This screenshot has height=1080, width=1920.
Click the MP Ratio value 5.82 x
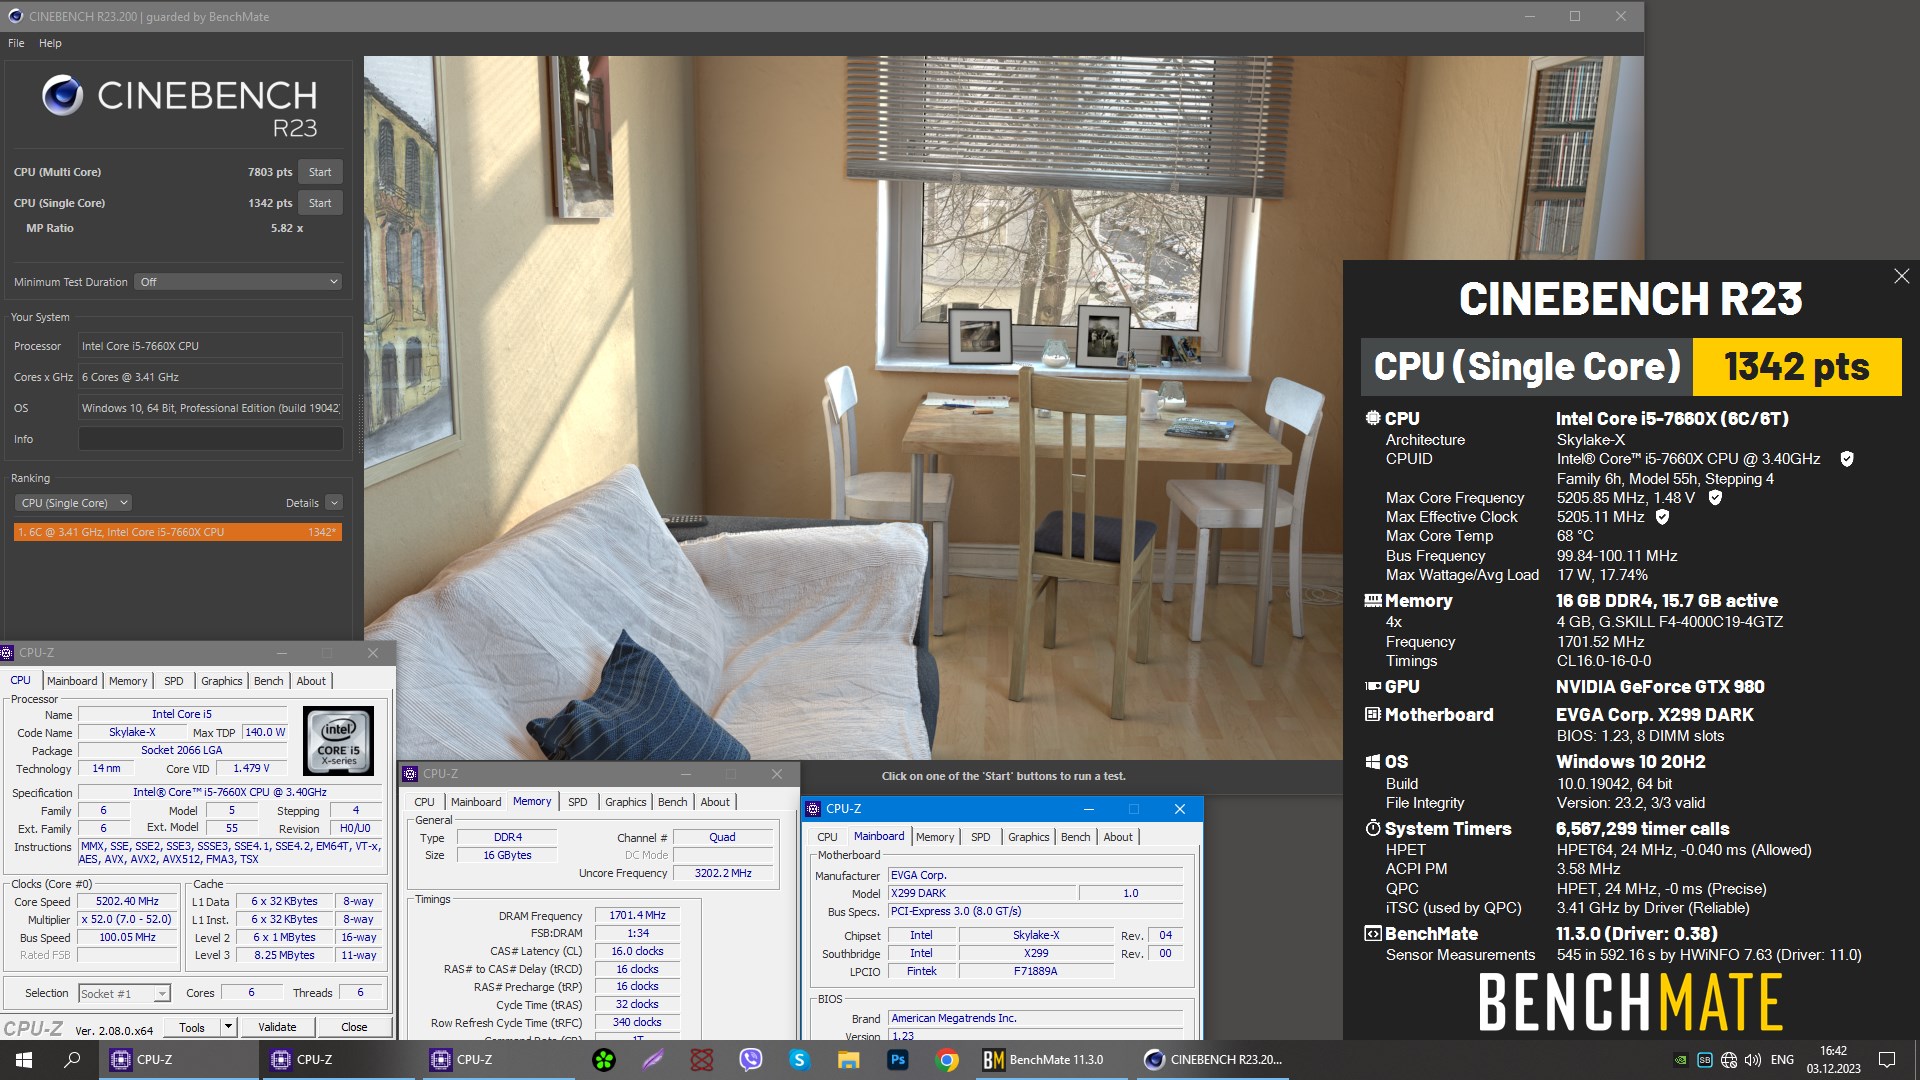click(x=286, y=228)
